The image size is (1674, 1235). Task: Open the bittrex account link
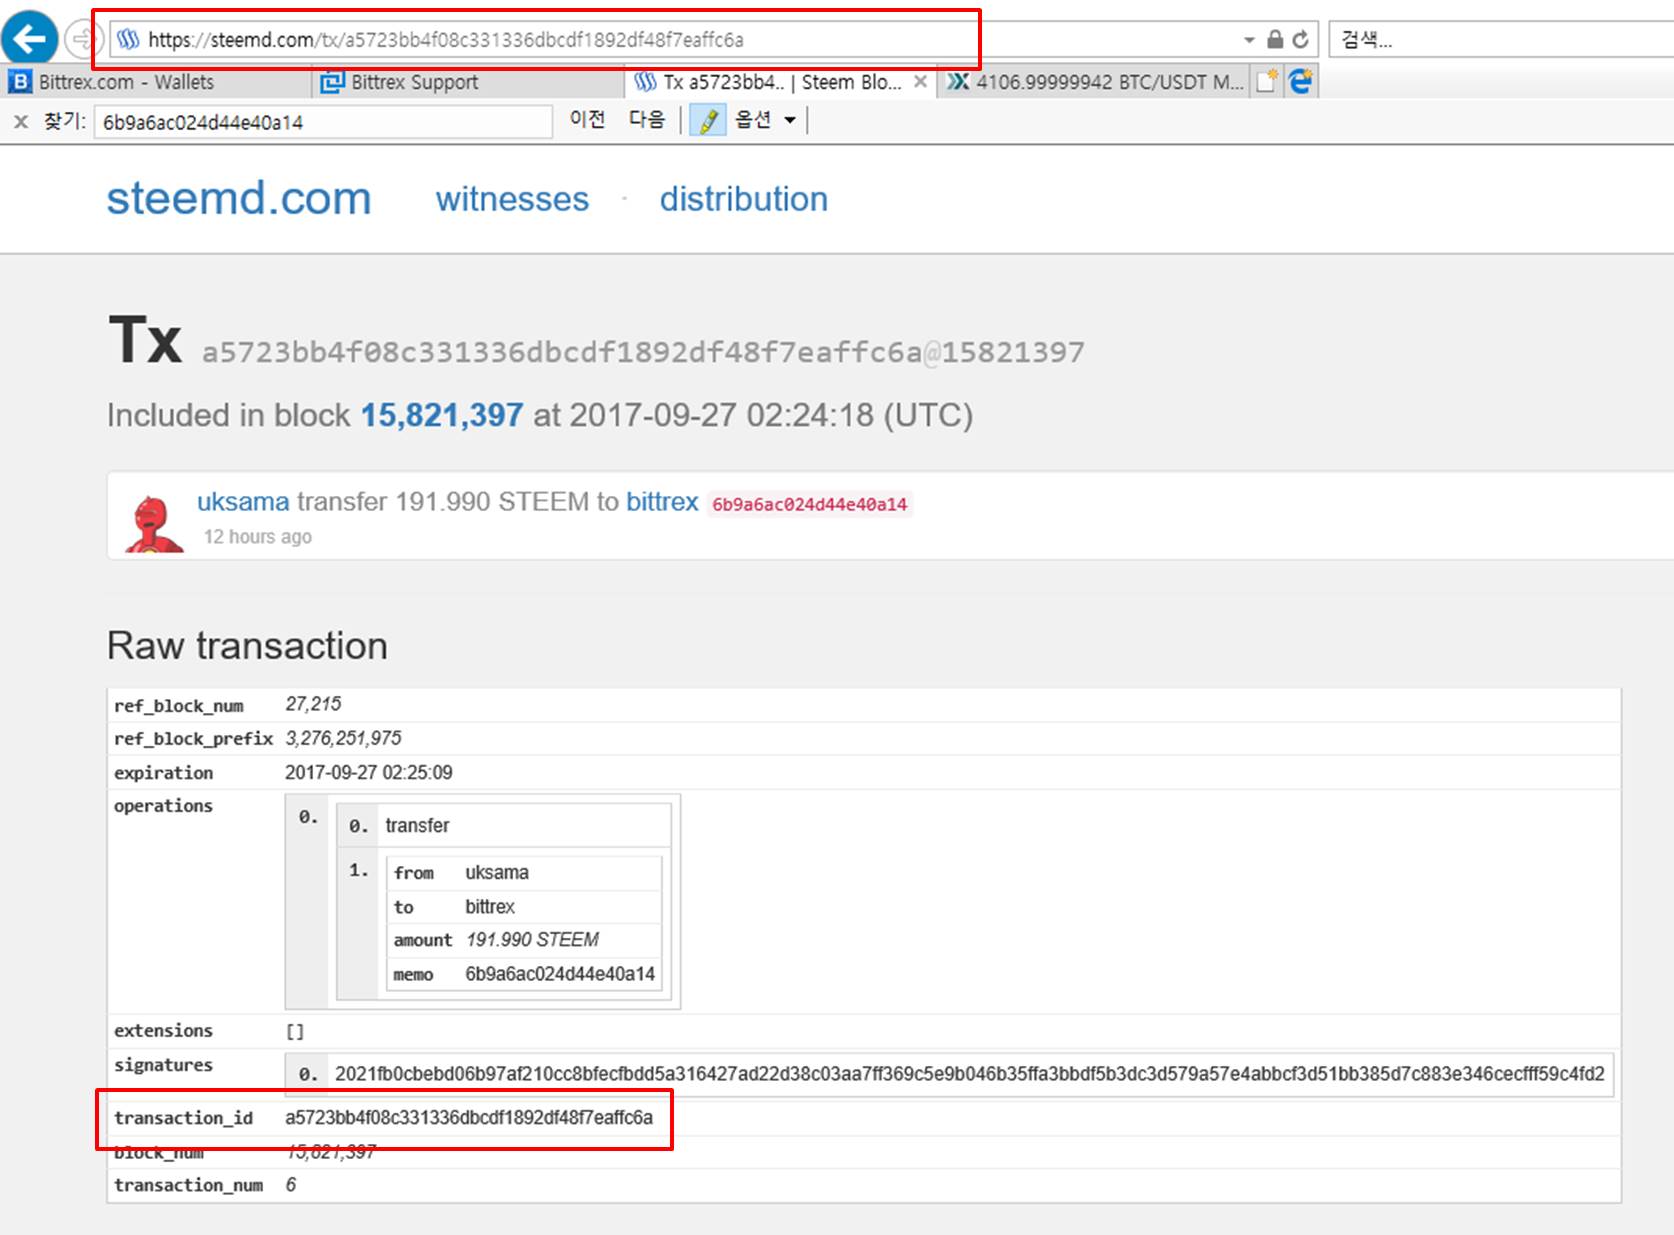(662, 502)
